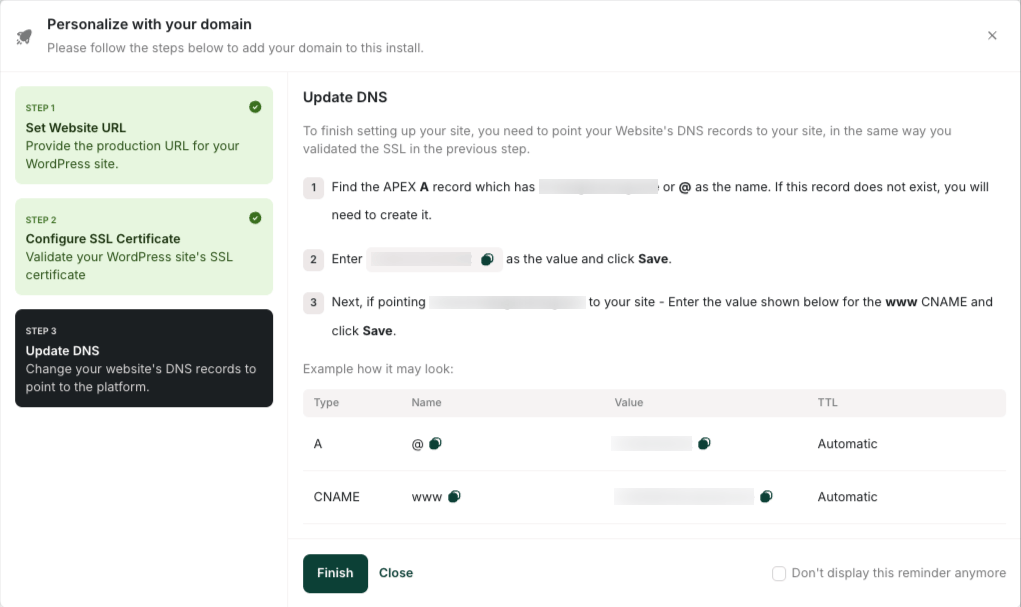1021x607 pixels.
Task: Click the Type column header
Action: (326, 402)
